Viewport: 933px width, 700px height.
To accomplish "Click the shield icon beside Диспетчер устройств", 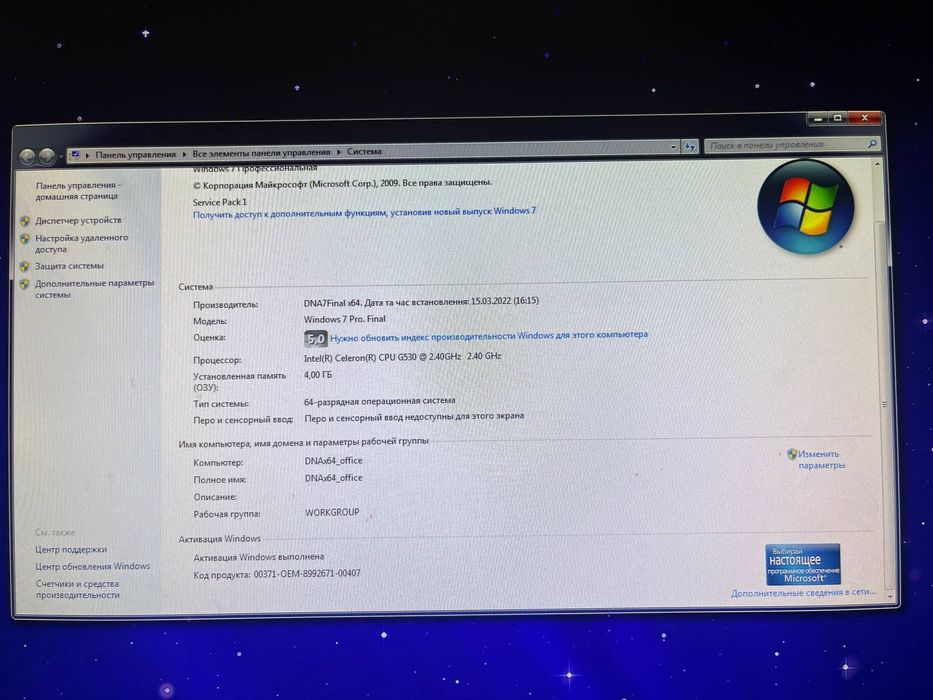I will pos(25,221).
